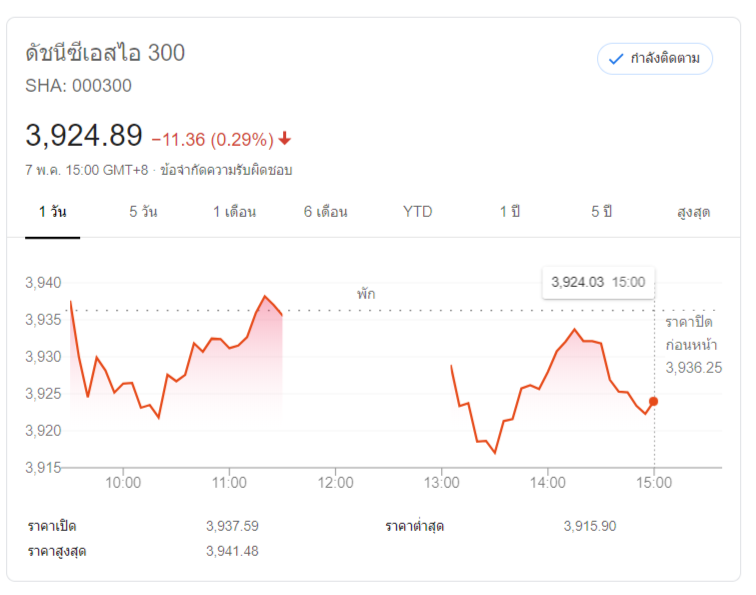Click the 3,924.89 current index price
Image resolution: width=756 pixels, height=595 pixels.
tap(84, 135)
